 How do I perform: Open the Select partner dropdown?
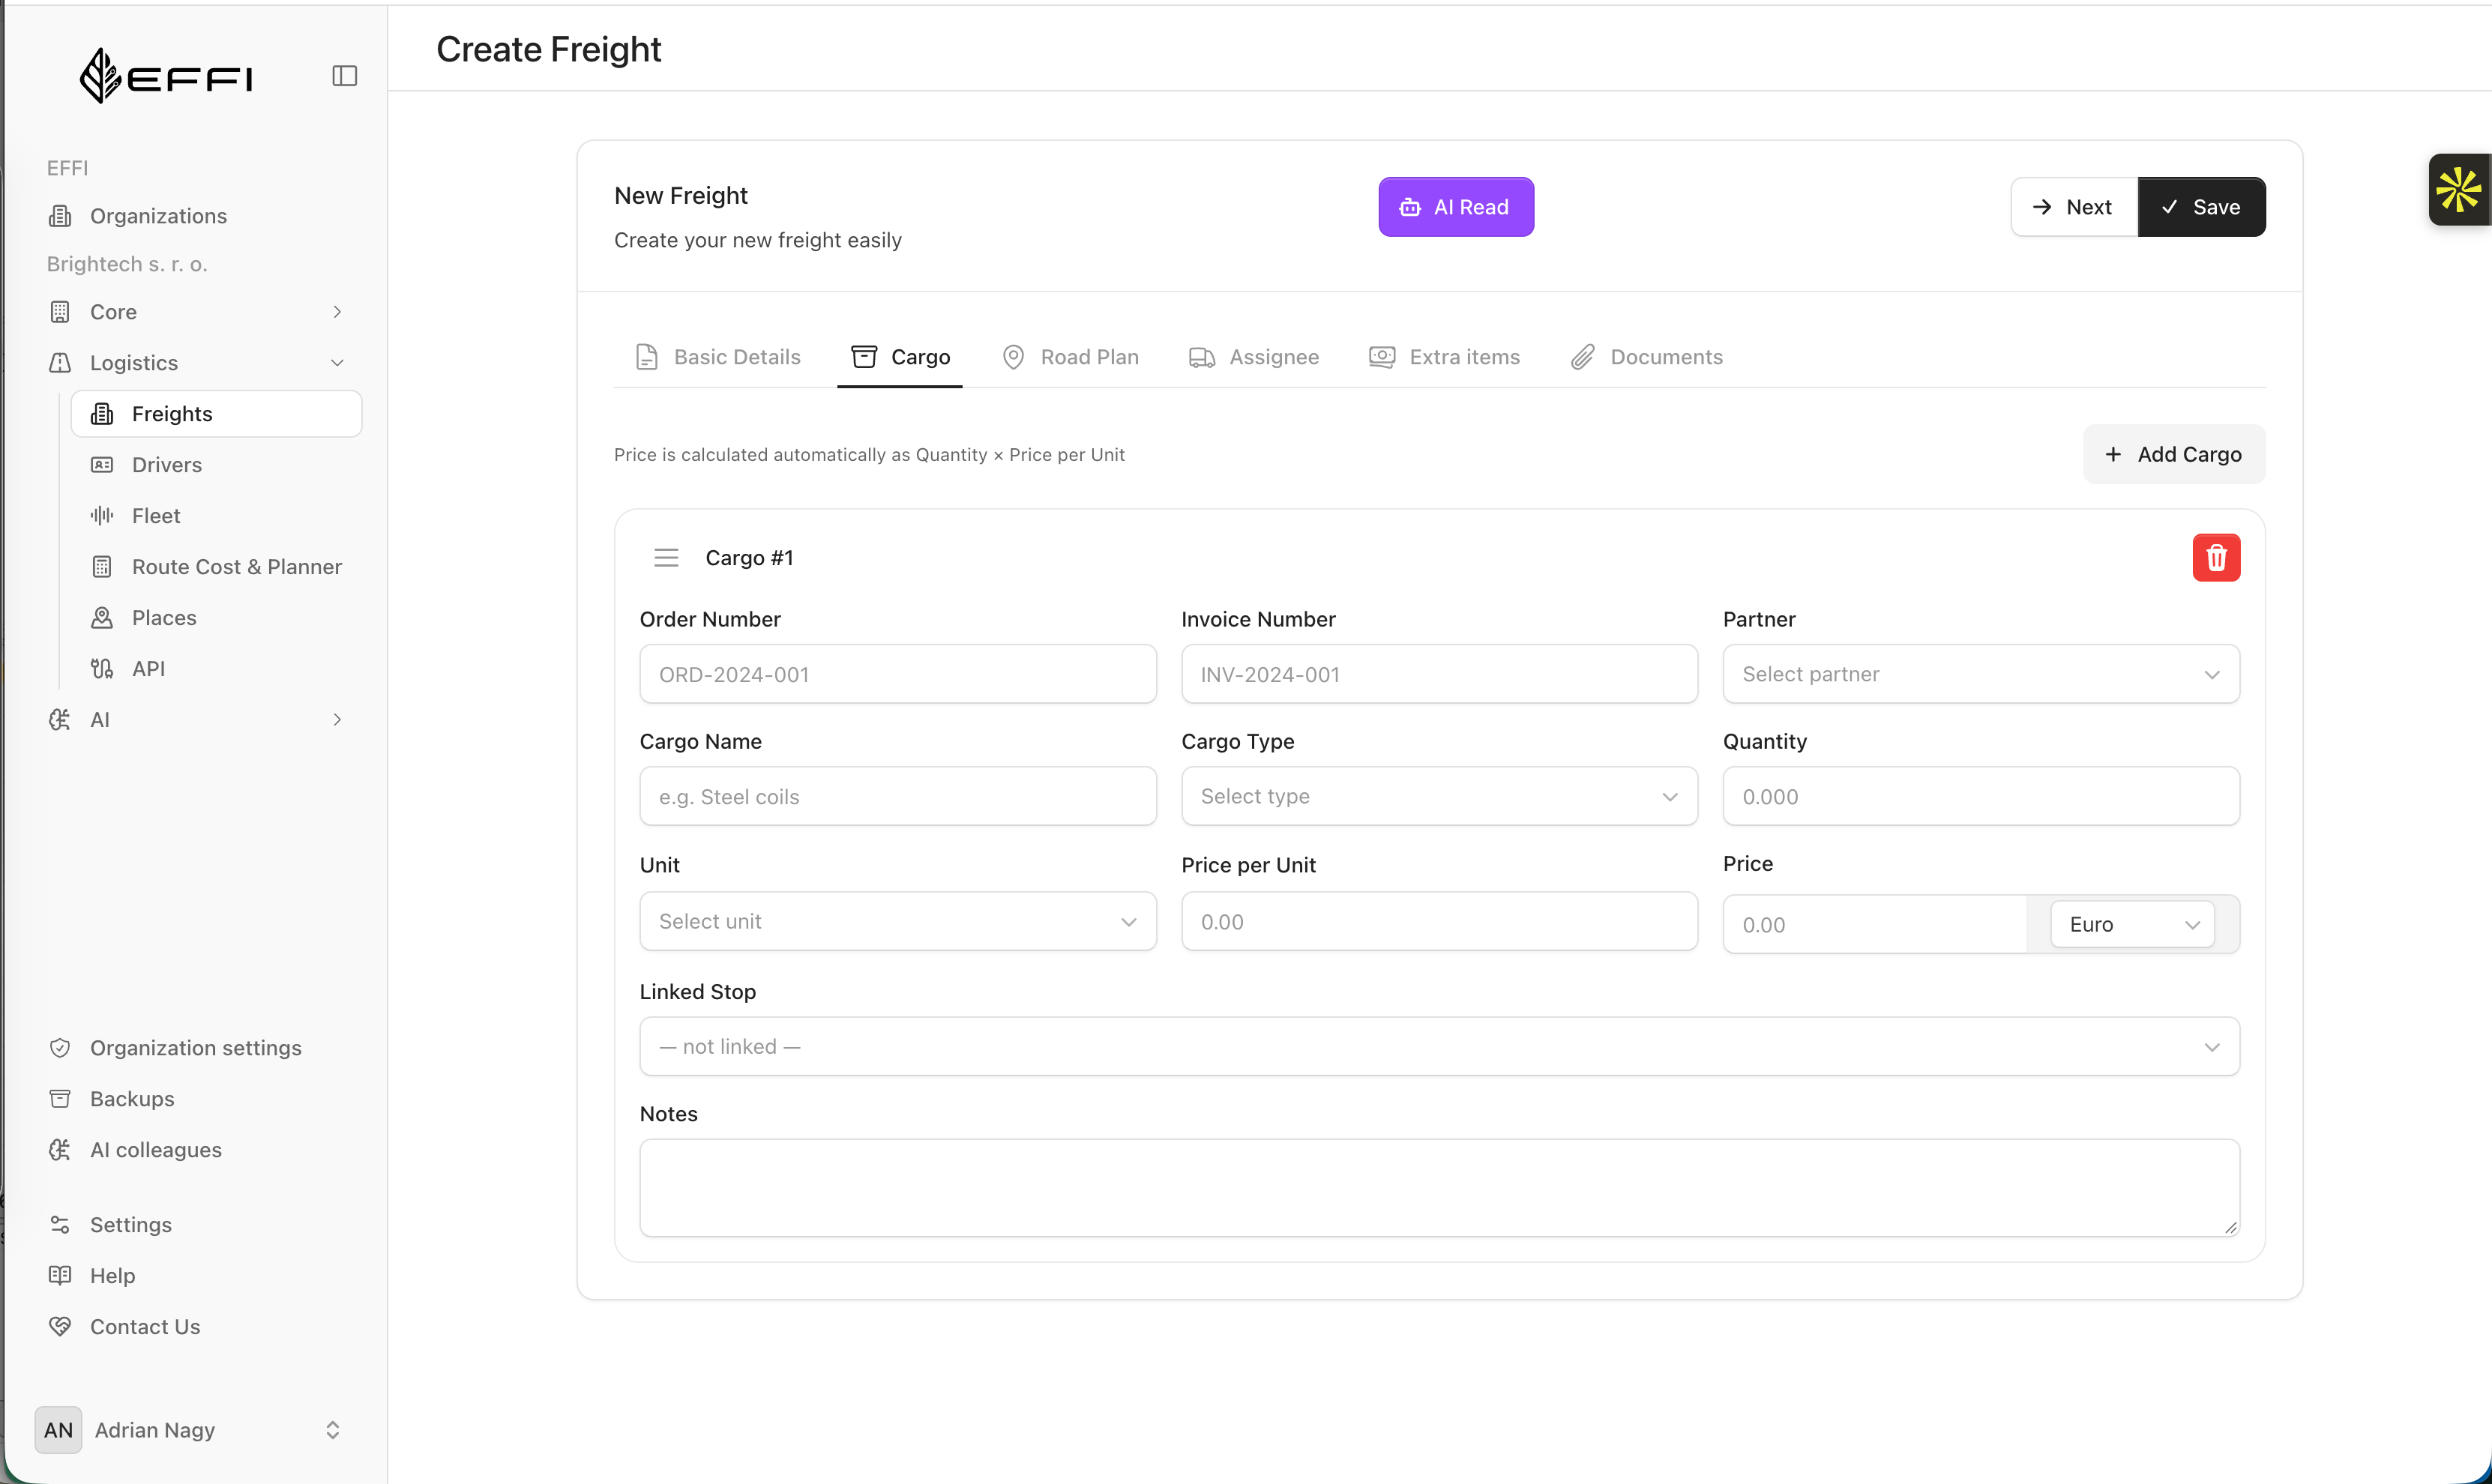tap(1980, 674)
